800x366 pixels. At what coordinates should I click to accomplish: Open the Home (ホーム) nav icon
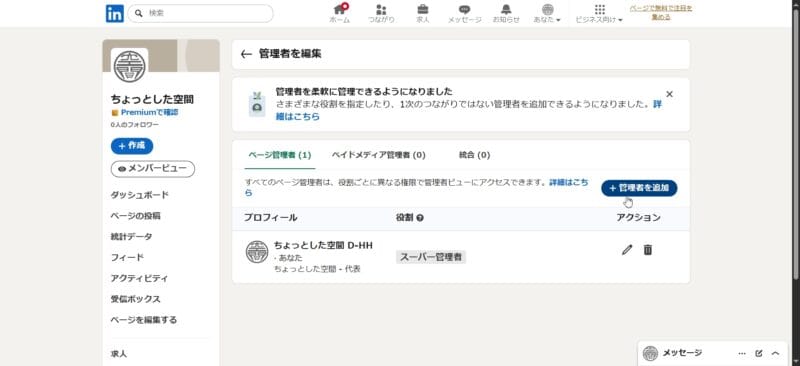point(339,14)
